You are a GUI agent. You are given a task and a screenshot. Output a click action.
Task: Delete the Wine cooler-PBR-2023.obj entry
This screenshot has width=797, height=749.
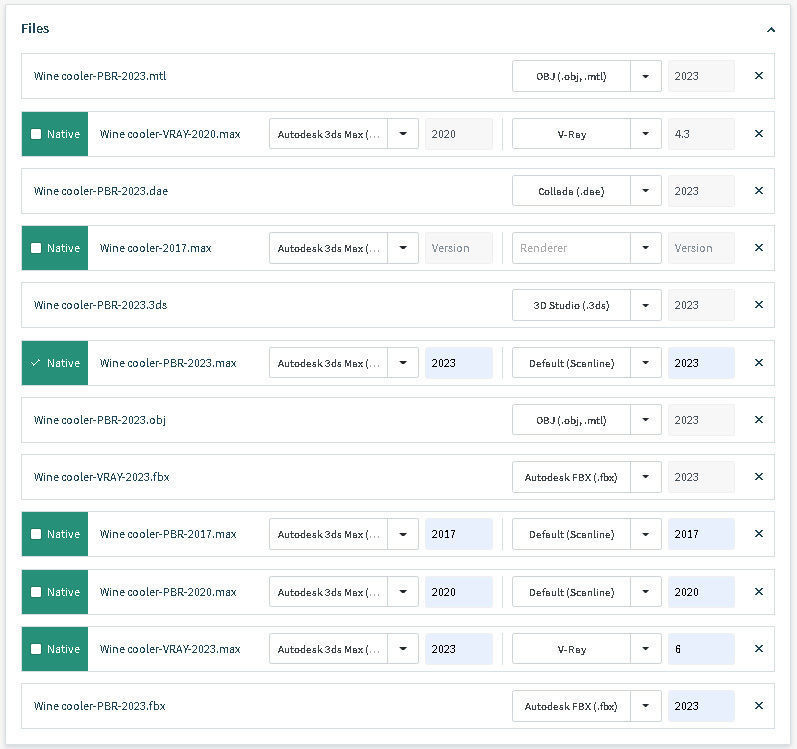758,420
